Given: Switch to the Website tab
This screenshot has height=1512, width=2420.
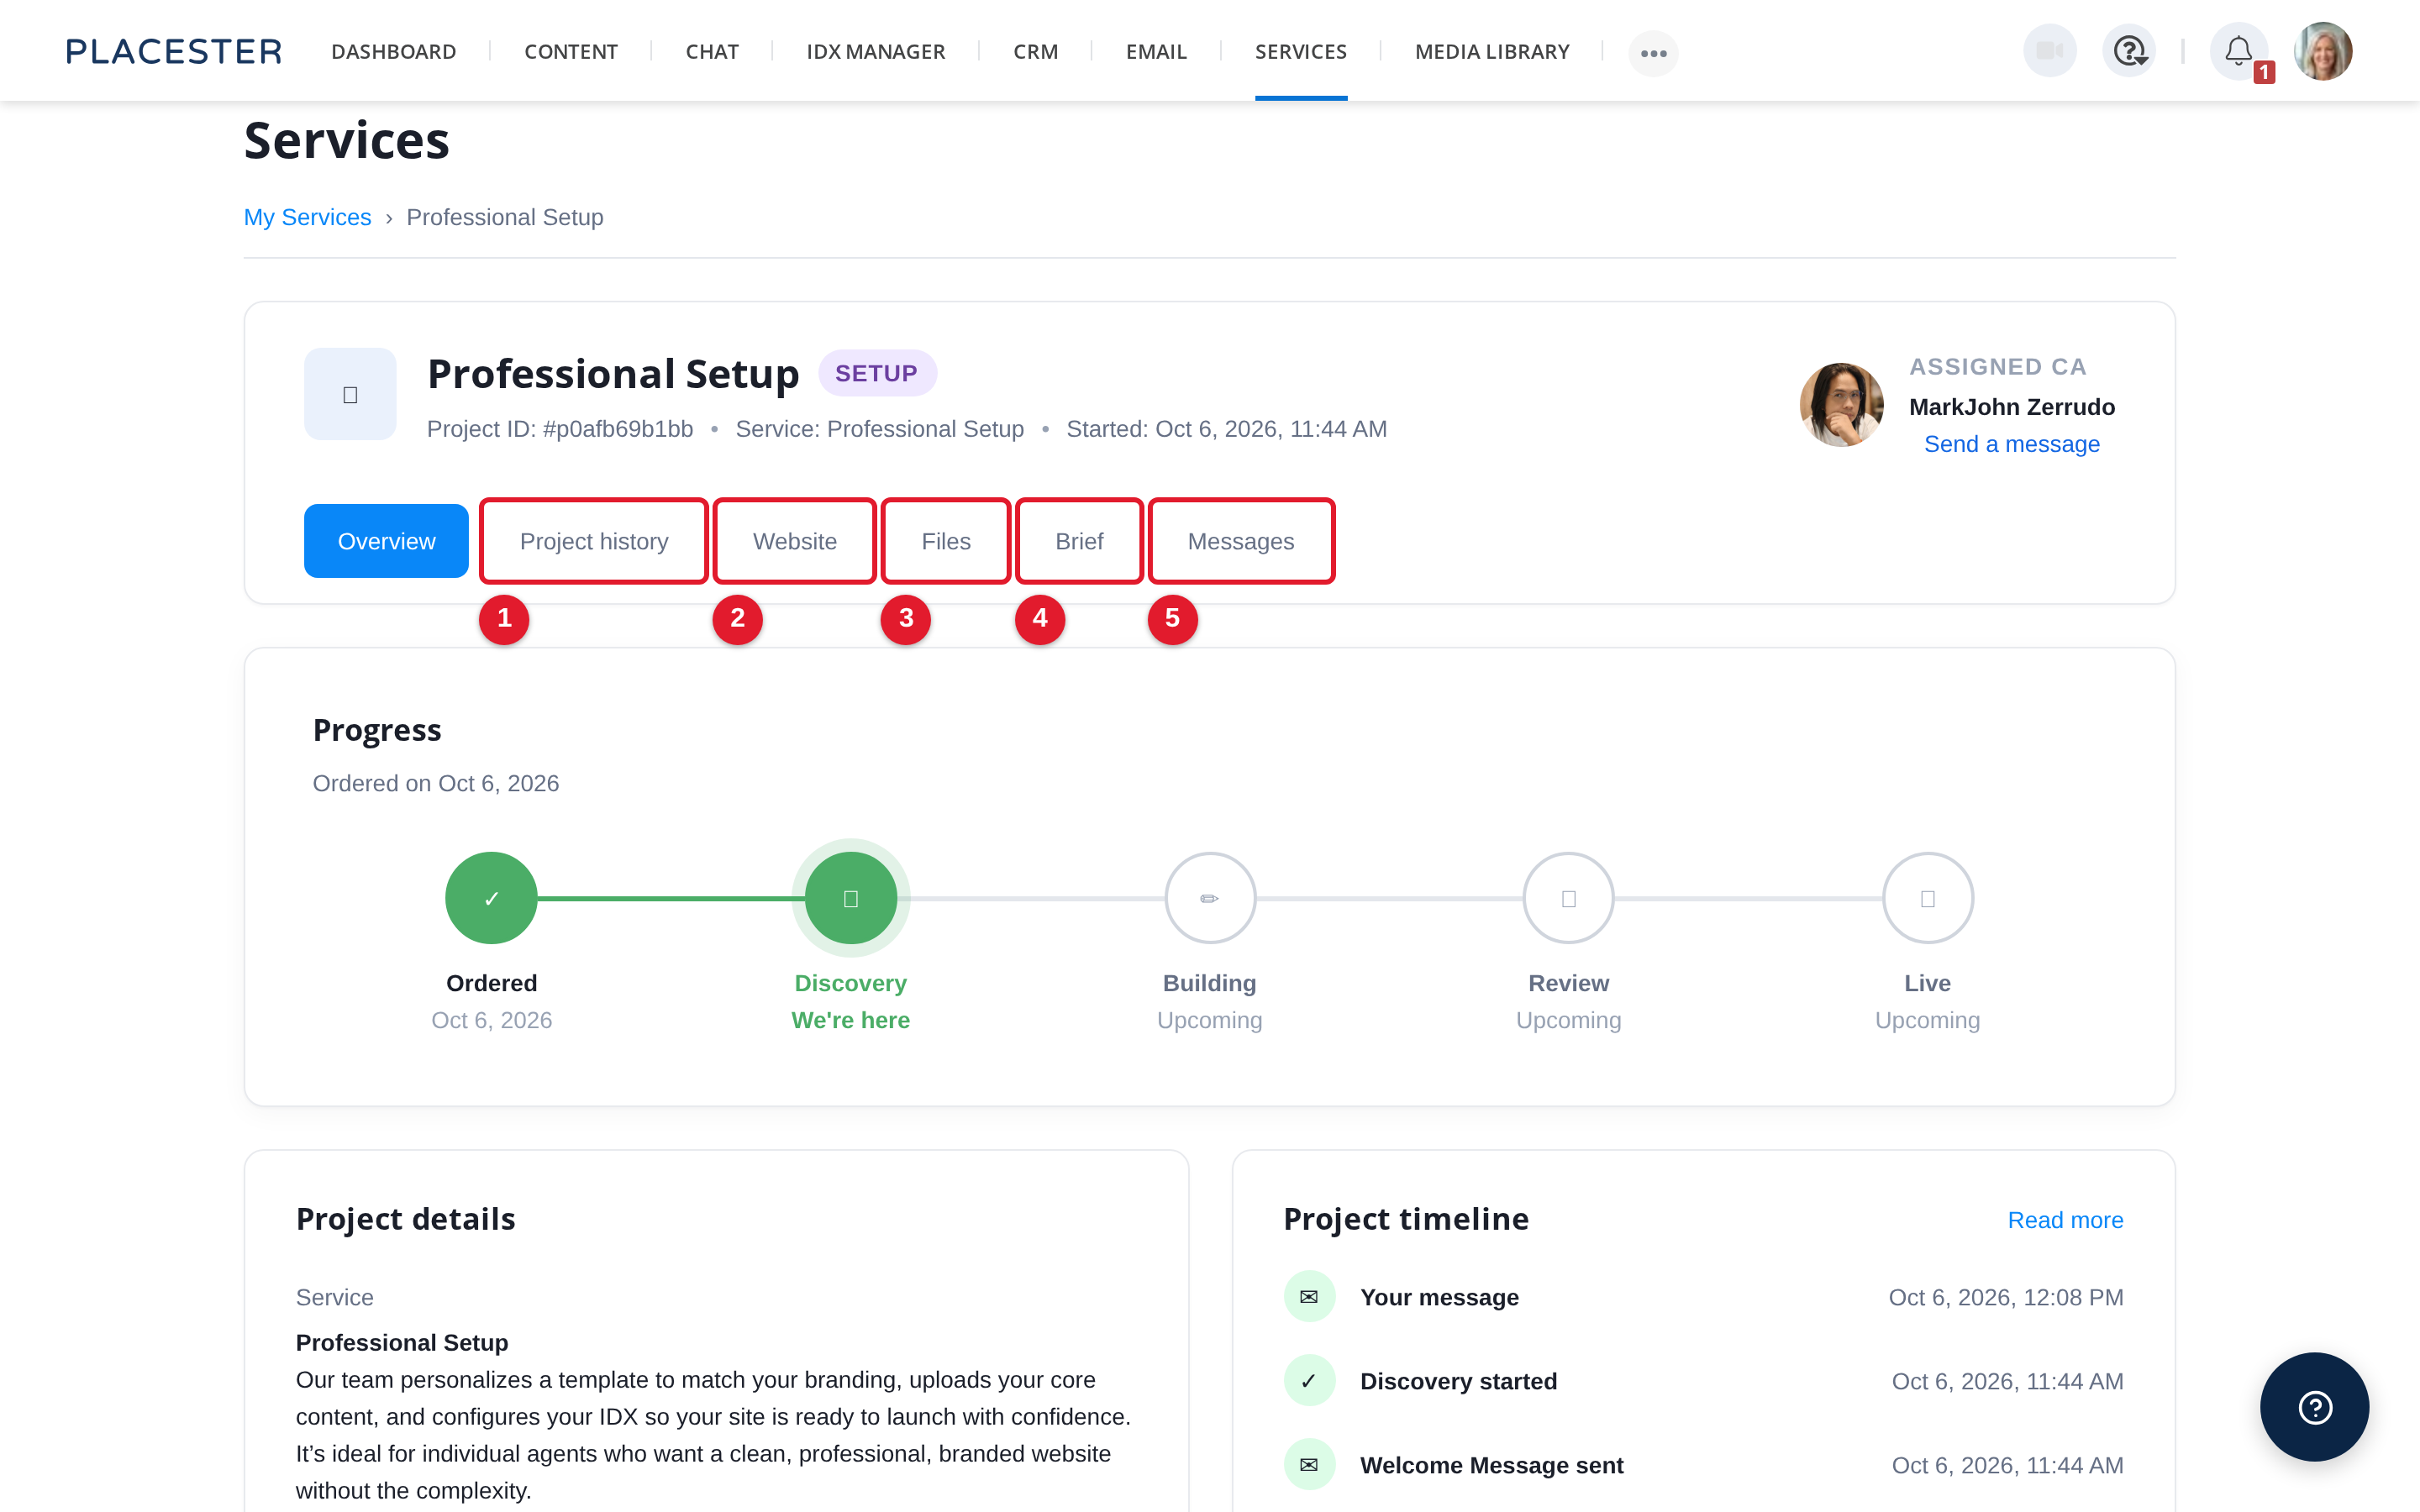Looking at the screenshot, I should [x=795, y=541].
